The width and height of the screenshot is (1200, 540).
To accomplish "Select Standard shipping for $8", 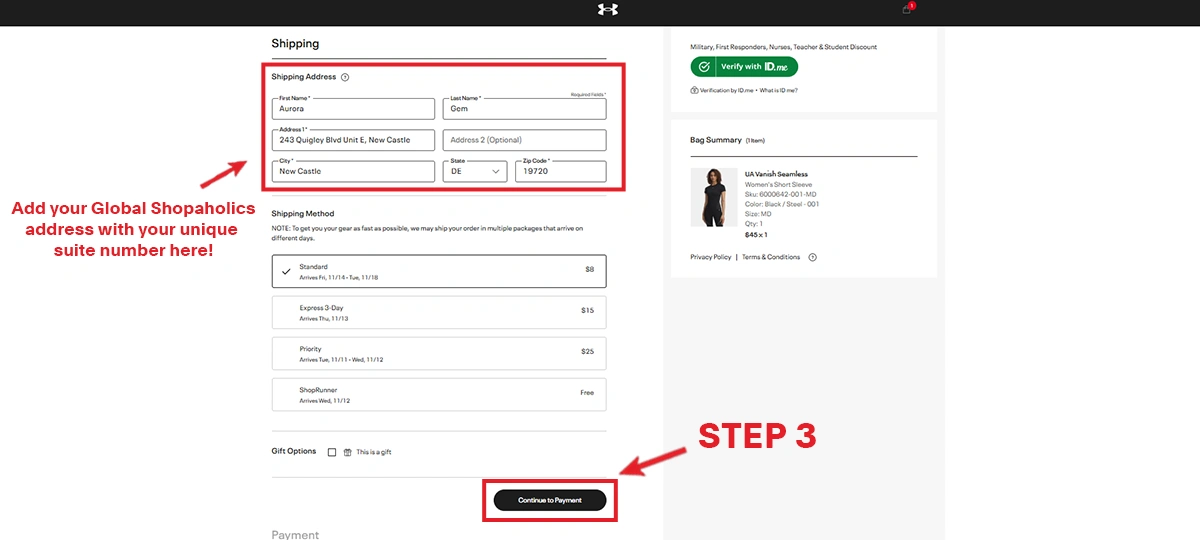I will 438,271.
